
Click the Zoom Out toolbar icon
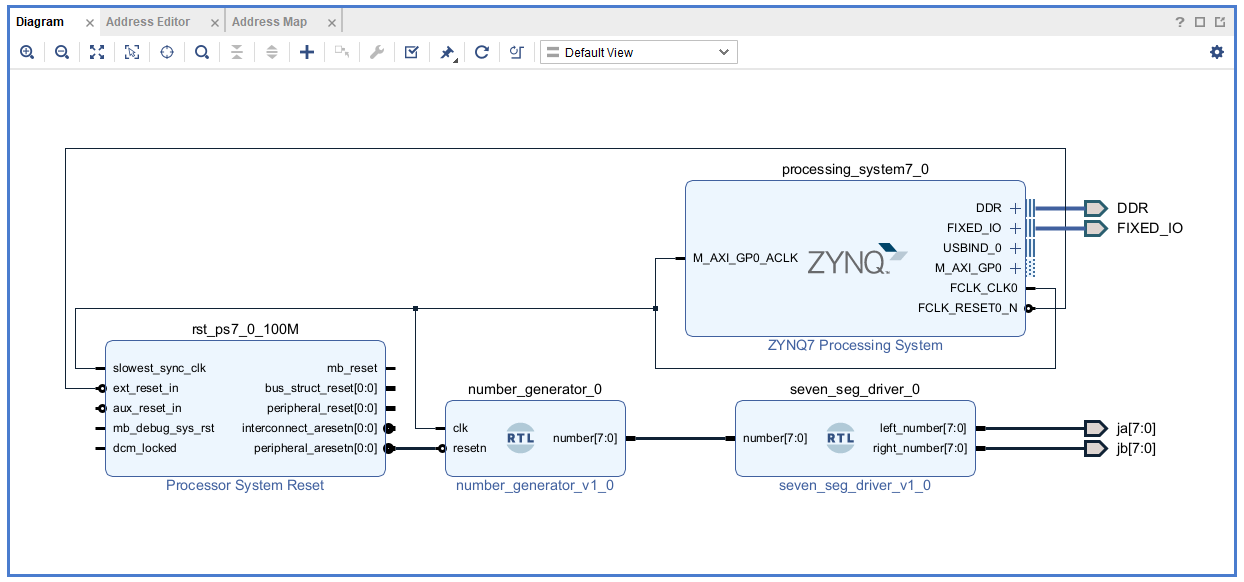(x=62, y=52)
